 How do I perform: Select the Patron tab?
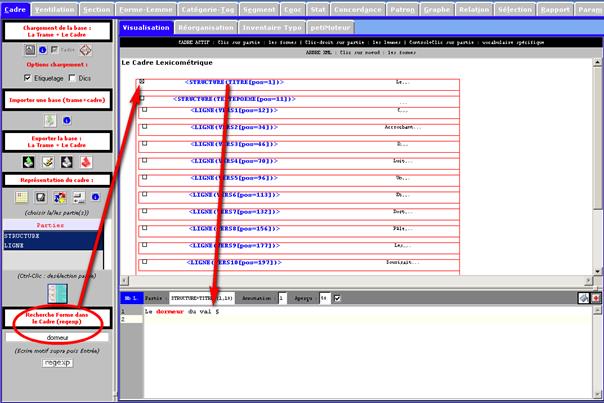coord(403,10)
